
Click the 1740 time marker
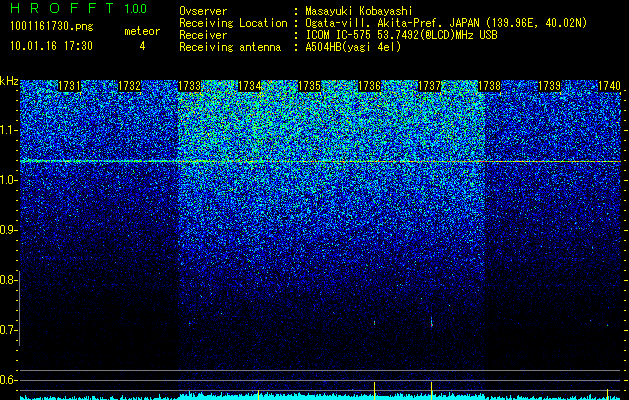click(609, 86)
